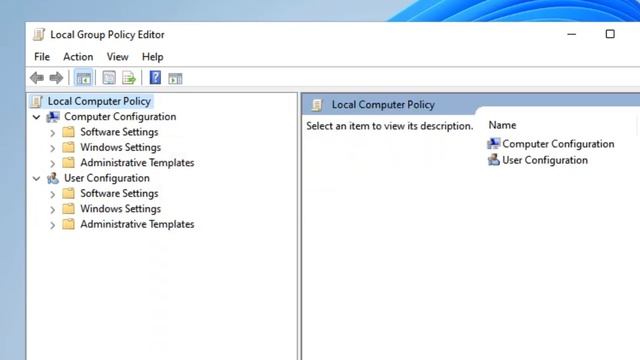Click folder icon of Software Settings under User Configuration

point(69,193)
